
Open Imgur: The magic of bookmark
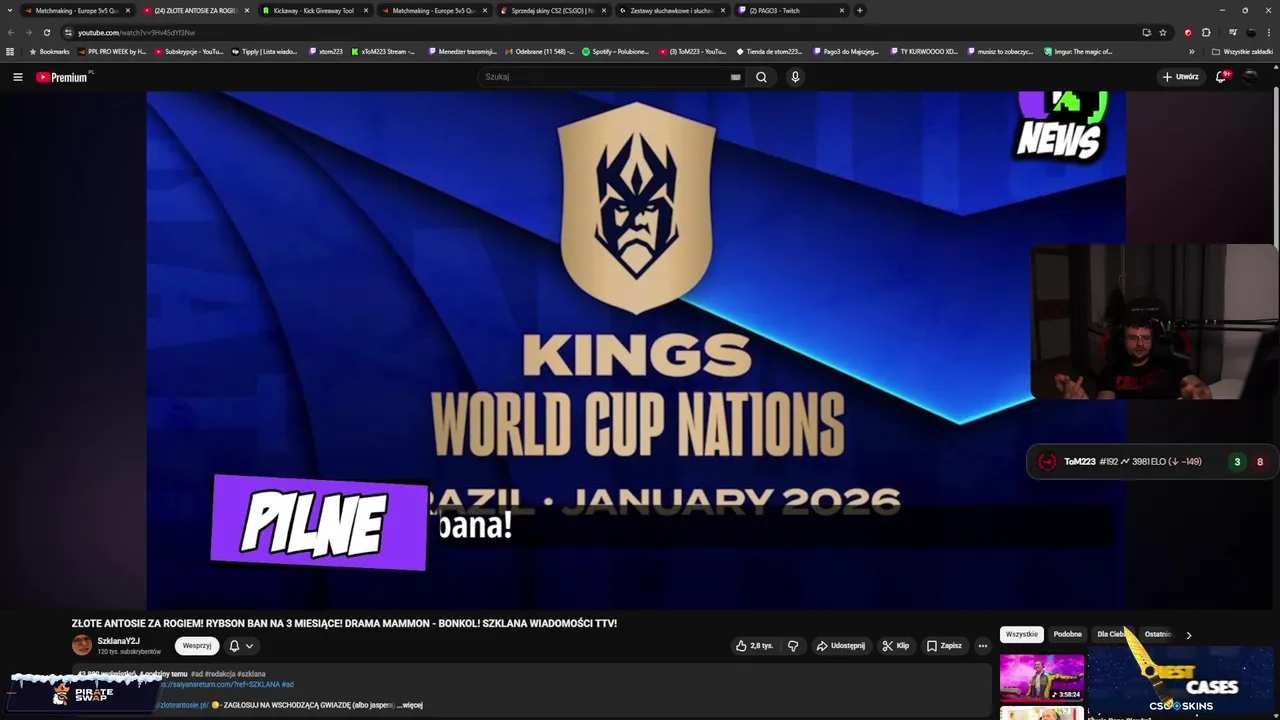pos(1078,51)
